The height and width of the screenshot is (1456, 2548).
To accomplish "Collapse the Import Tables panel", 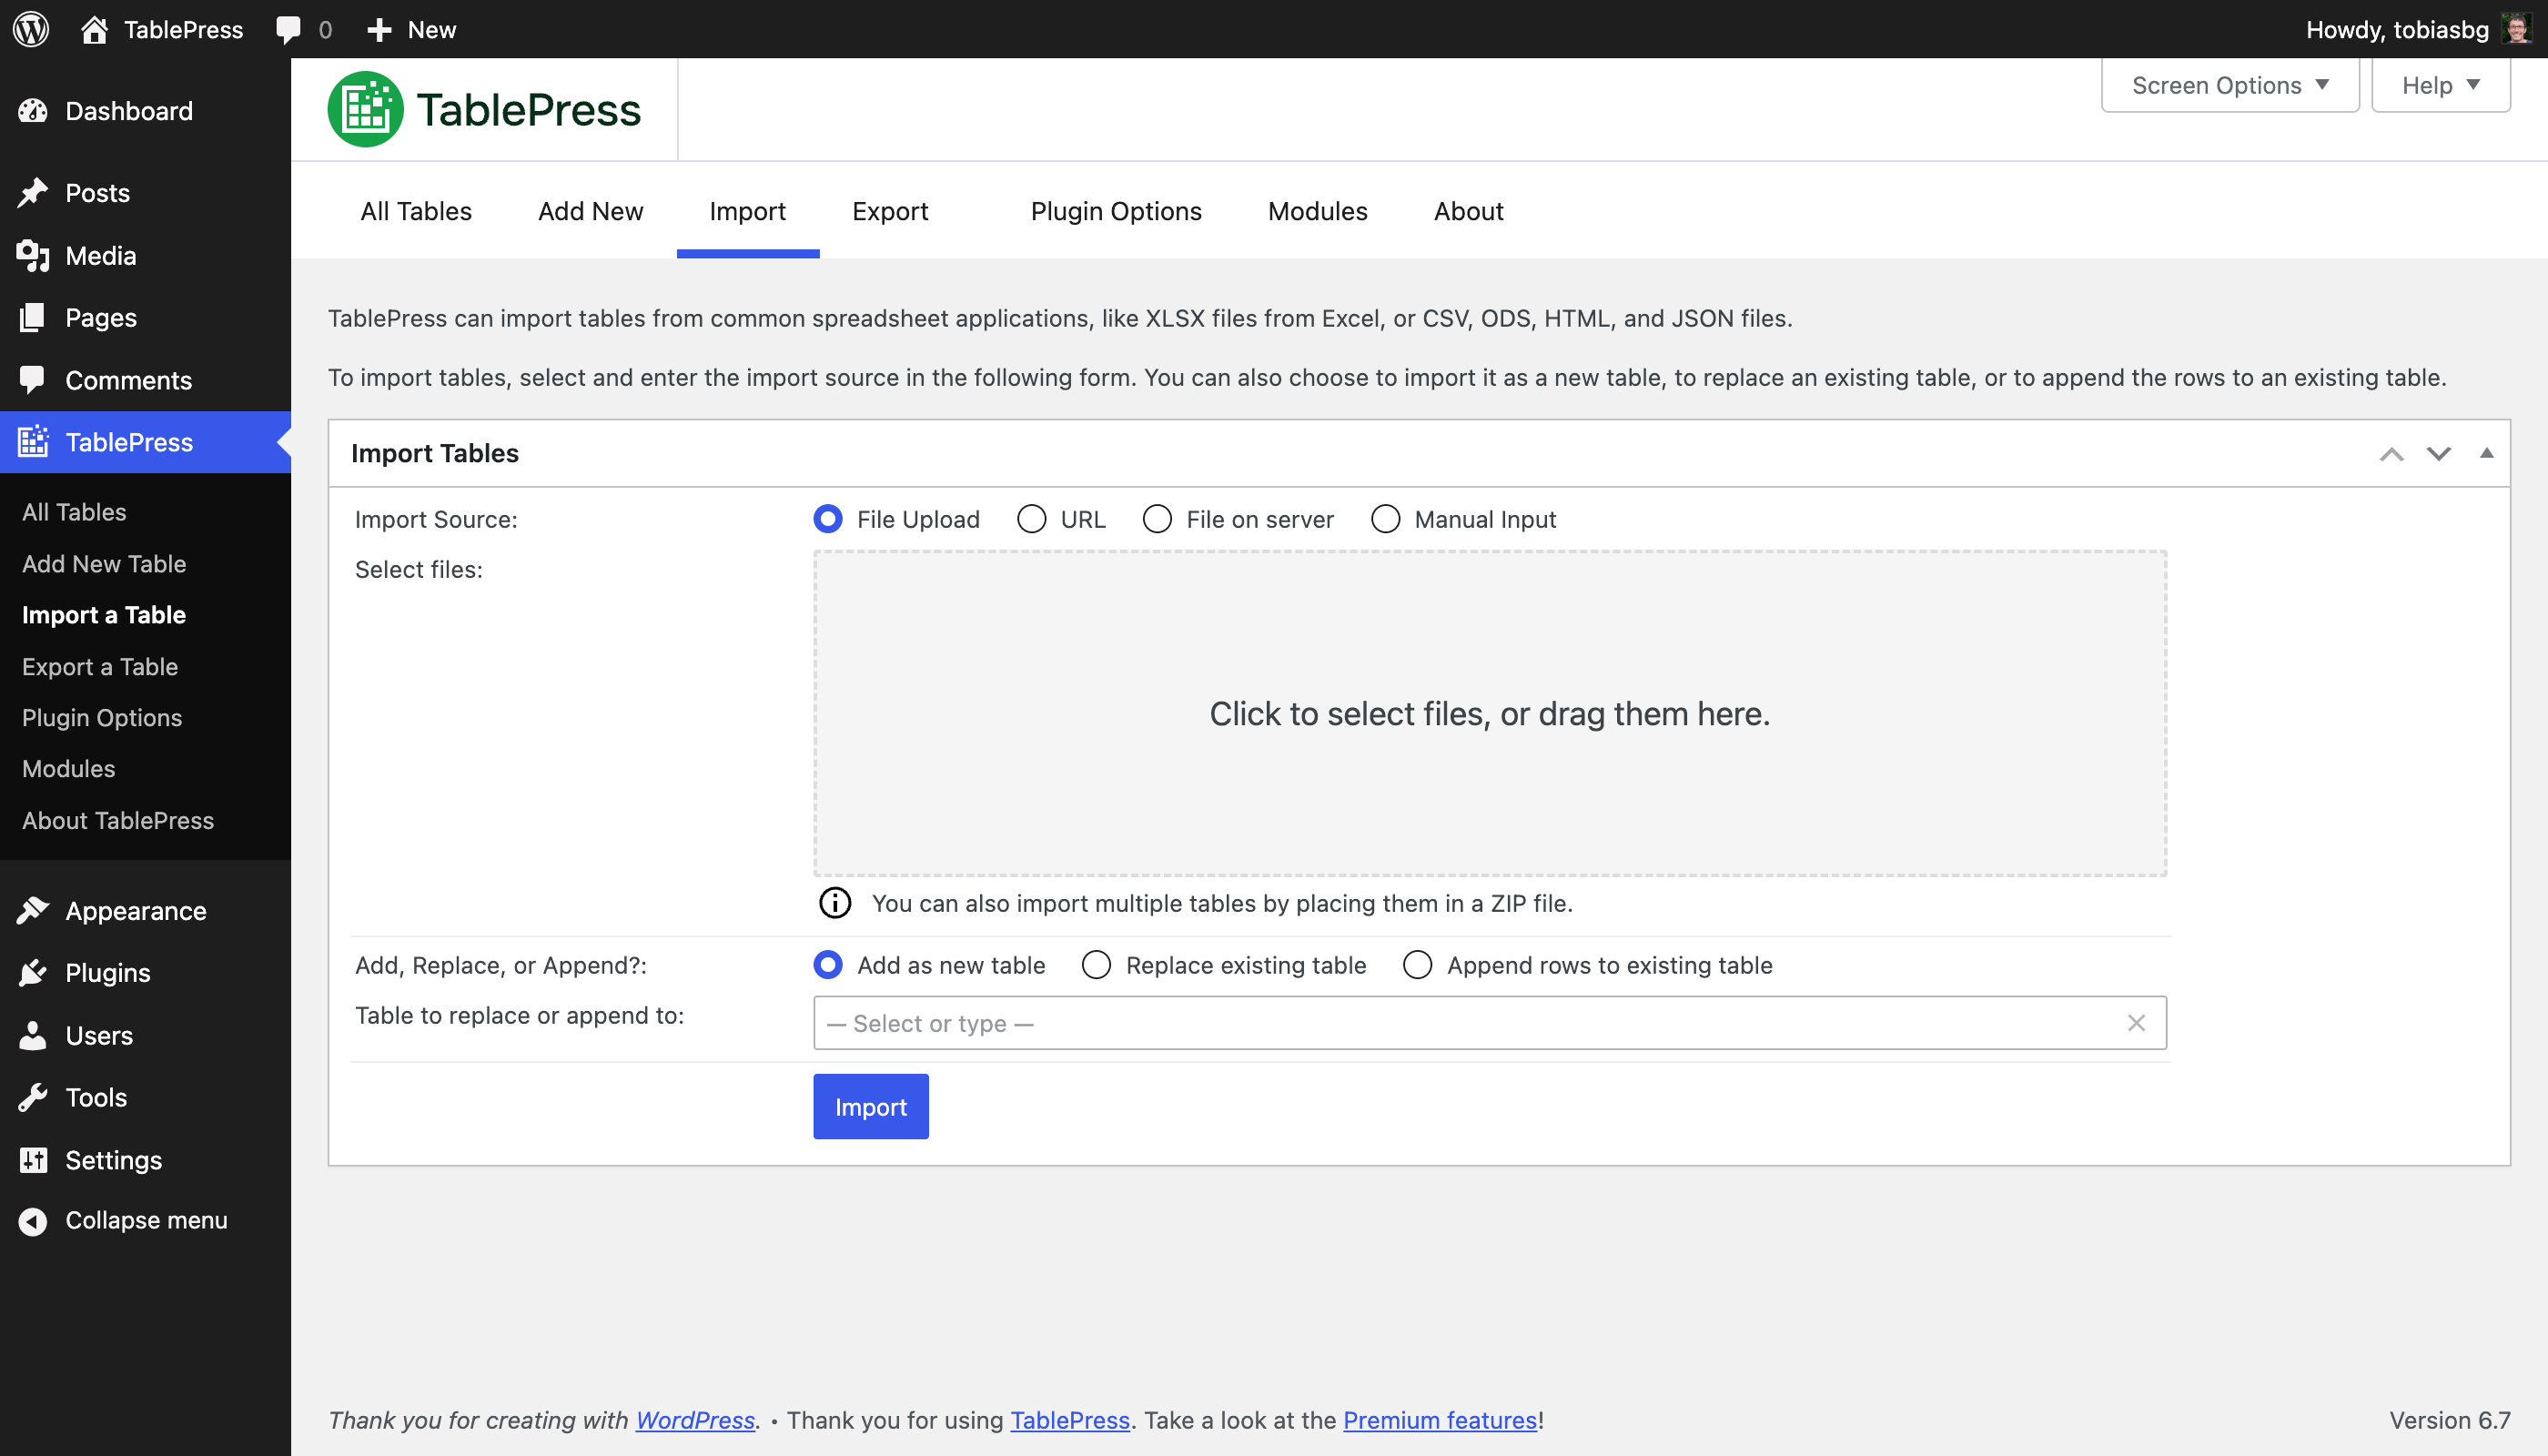I will click(x=2487, y=453).
